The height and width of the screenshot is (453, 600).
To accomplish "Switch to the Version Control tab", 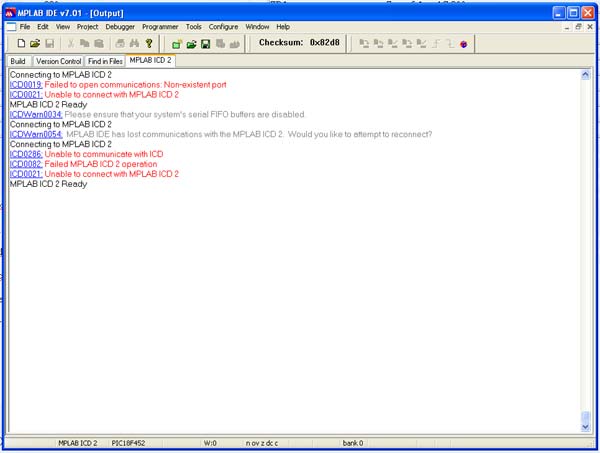I will [x=59, y=61].
